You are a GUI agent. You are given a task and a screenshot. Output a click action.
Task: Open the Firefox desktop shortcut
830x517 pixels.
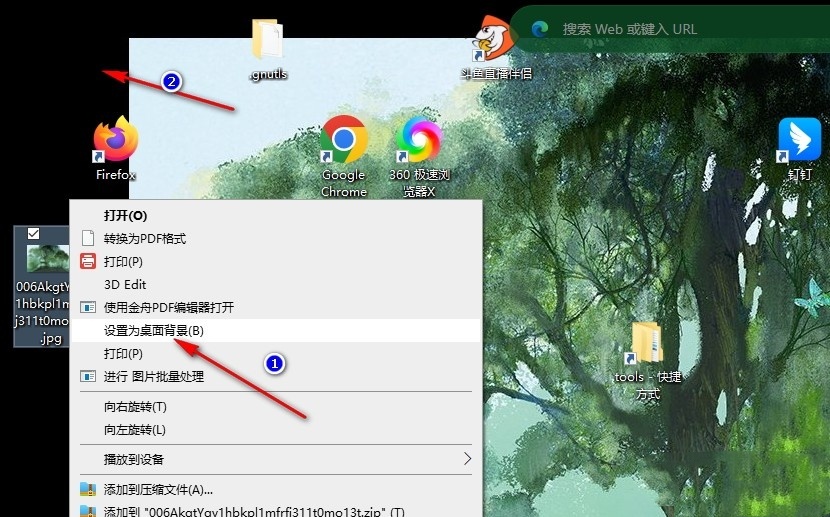115,141
